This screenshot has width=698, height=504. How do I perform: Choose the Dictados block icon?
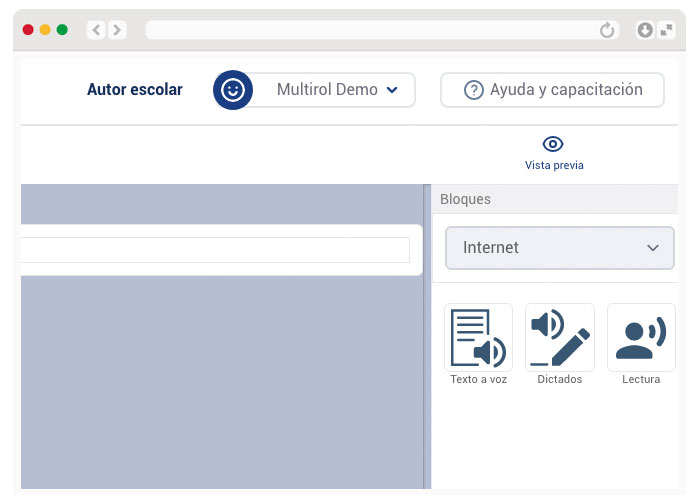tap(559, 338)
